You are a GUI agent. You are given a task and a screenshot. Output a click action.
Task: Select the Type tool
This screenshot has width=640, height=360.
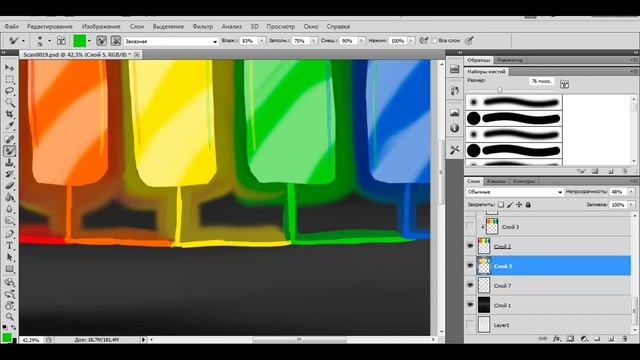(9, 246)
